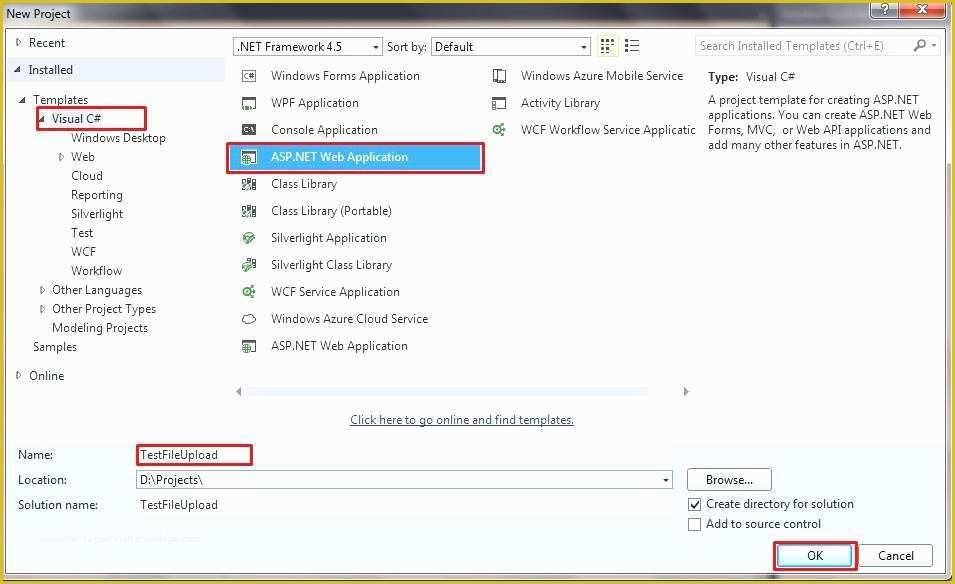Viewport: 955px width, 584px height.
Task: Select WCF category in tree
Action: (83, 252)
